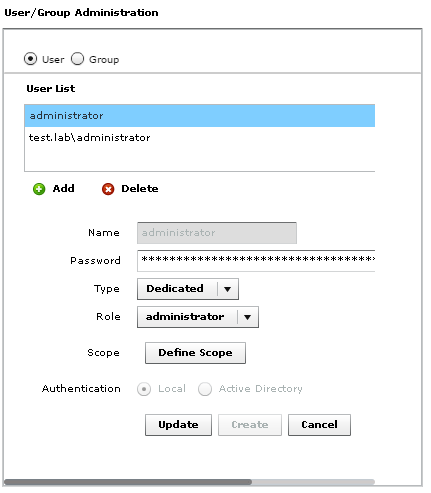Click the administrator role combo box
Viewport: 431px width, 493px height.
point(198,317)
